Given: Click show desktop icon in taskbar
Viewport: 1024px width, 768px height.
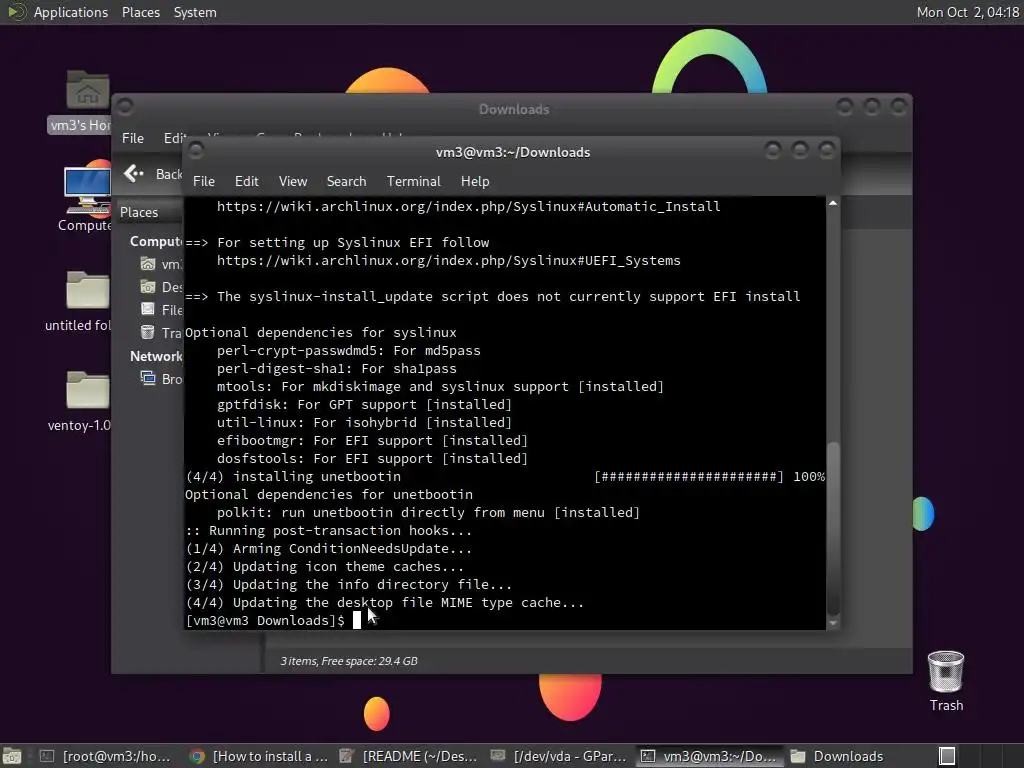Looking at the screenshot, I should tap(13, 756).
